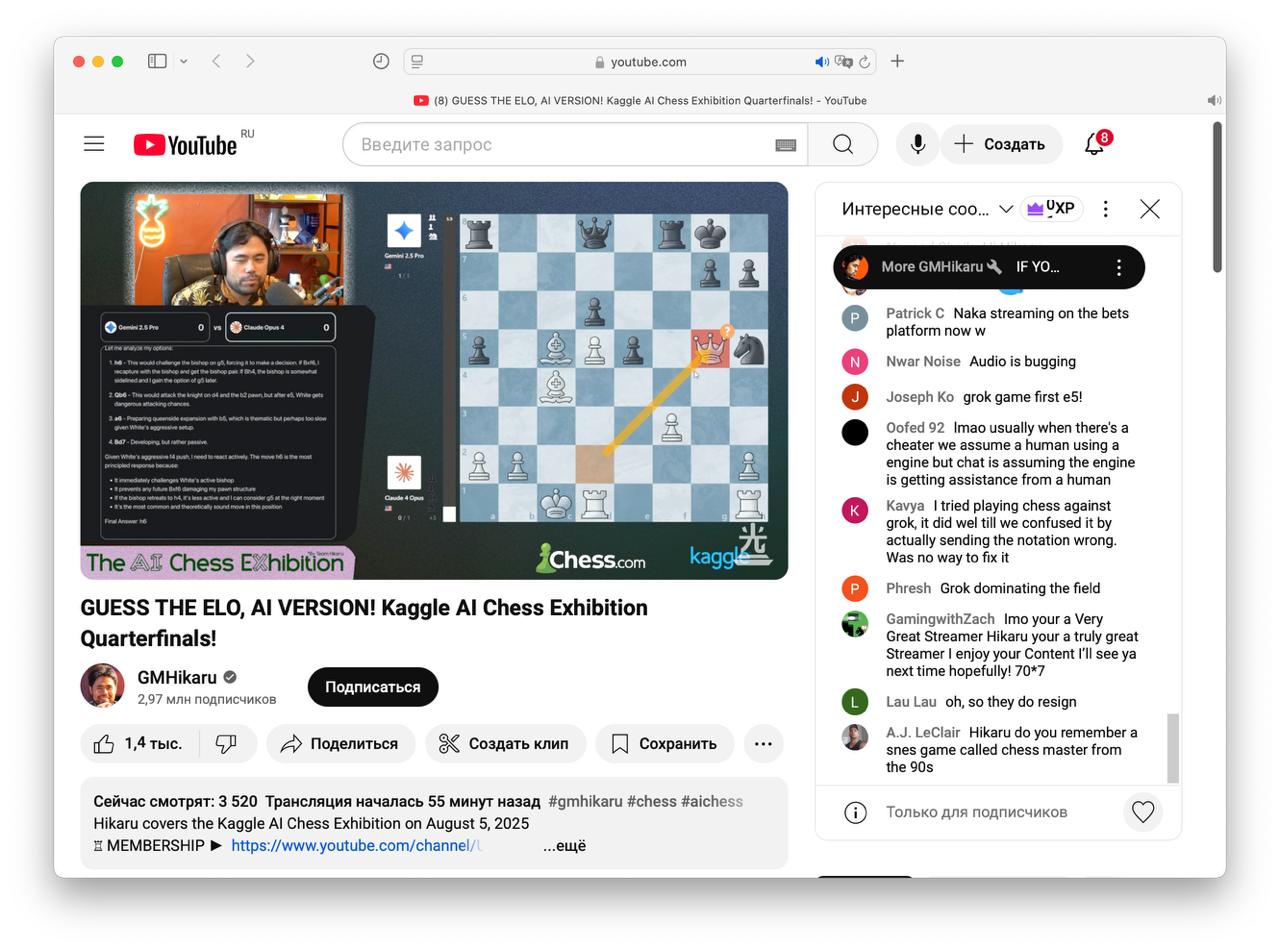This screenshot has width=1280, height=949.
Task: Like the video with thumbs up
Action: (x=139, y=744)
